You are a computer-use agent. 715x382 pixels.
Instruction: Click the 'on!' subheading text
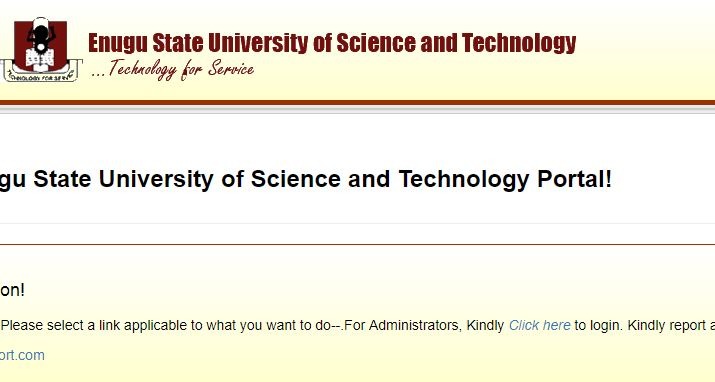pos(12,290)
